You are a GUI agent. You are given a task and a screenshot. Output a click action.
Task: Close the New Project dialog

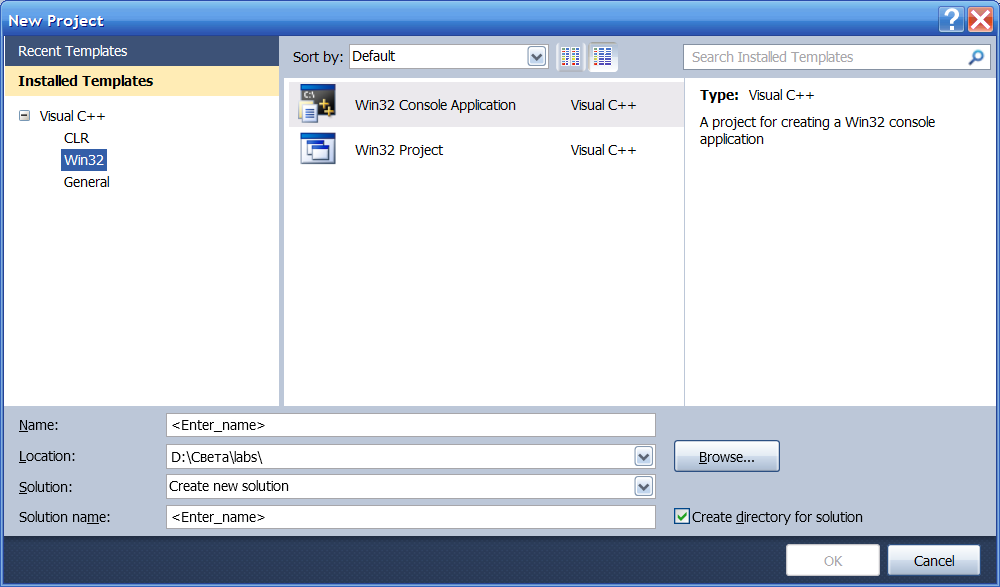click(980, 20)
